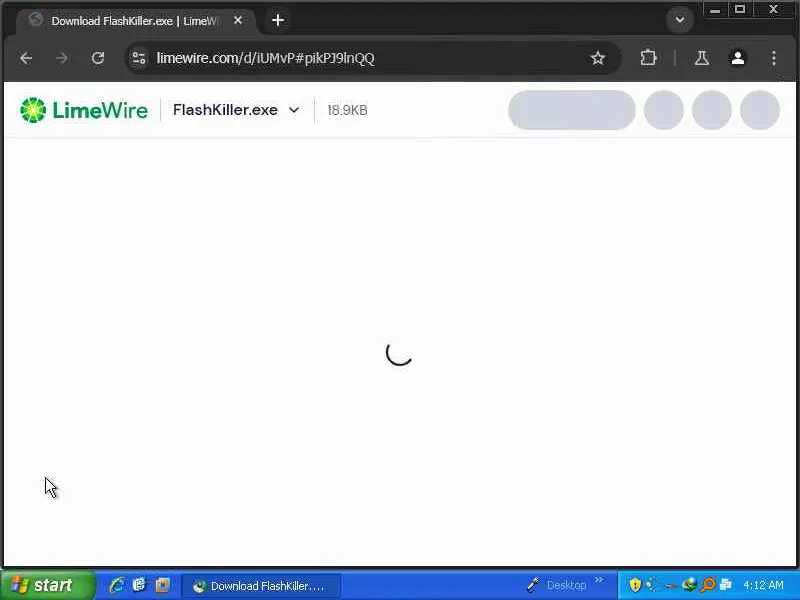Click the Download FlashKiller taskbar button
Image resolution: width=800 pixels, height=600 pixels.
tap(261, 586)
